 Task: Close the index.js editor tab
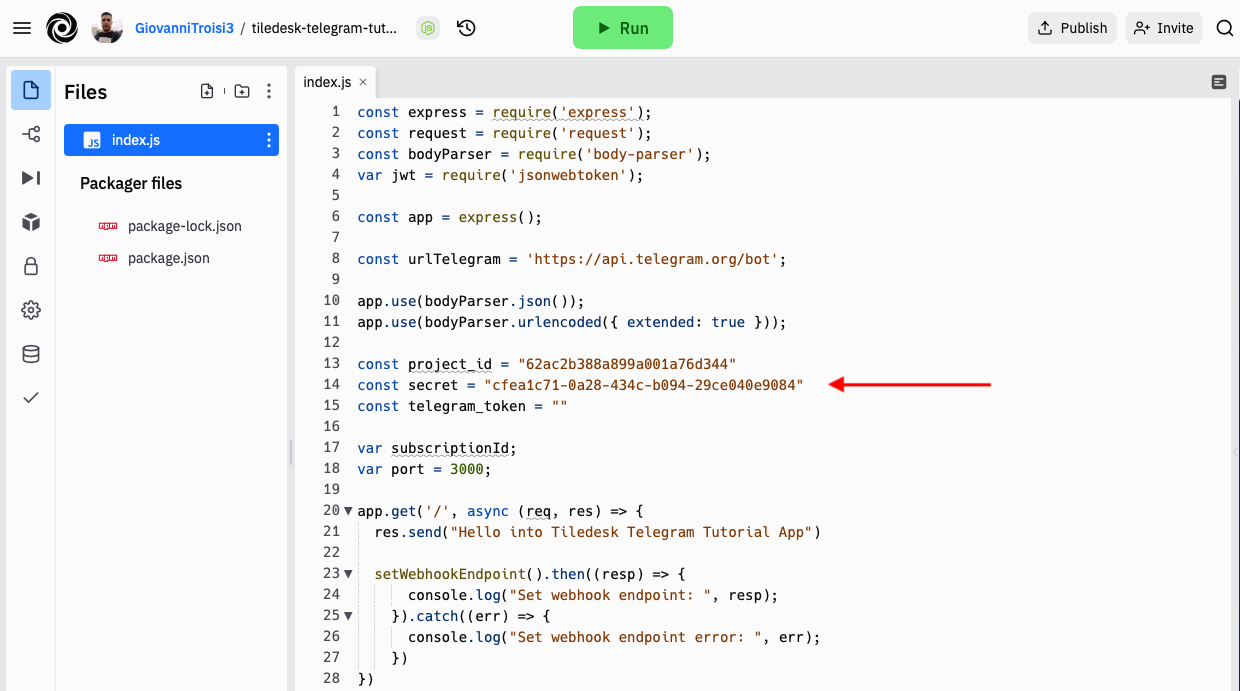pyautogui.click(x=363, y=82)
